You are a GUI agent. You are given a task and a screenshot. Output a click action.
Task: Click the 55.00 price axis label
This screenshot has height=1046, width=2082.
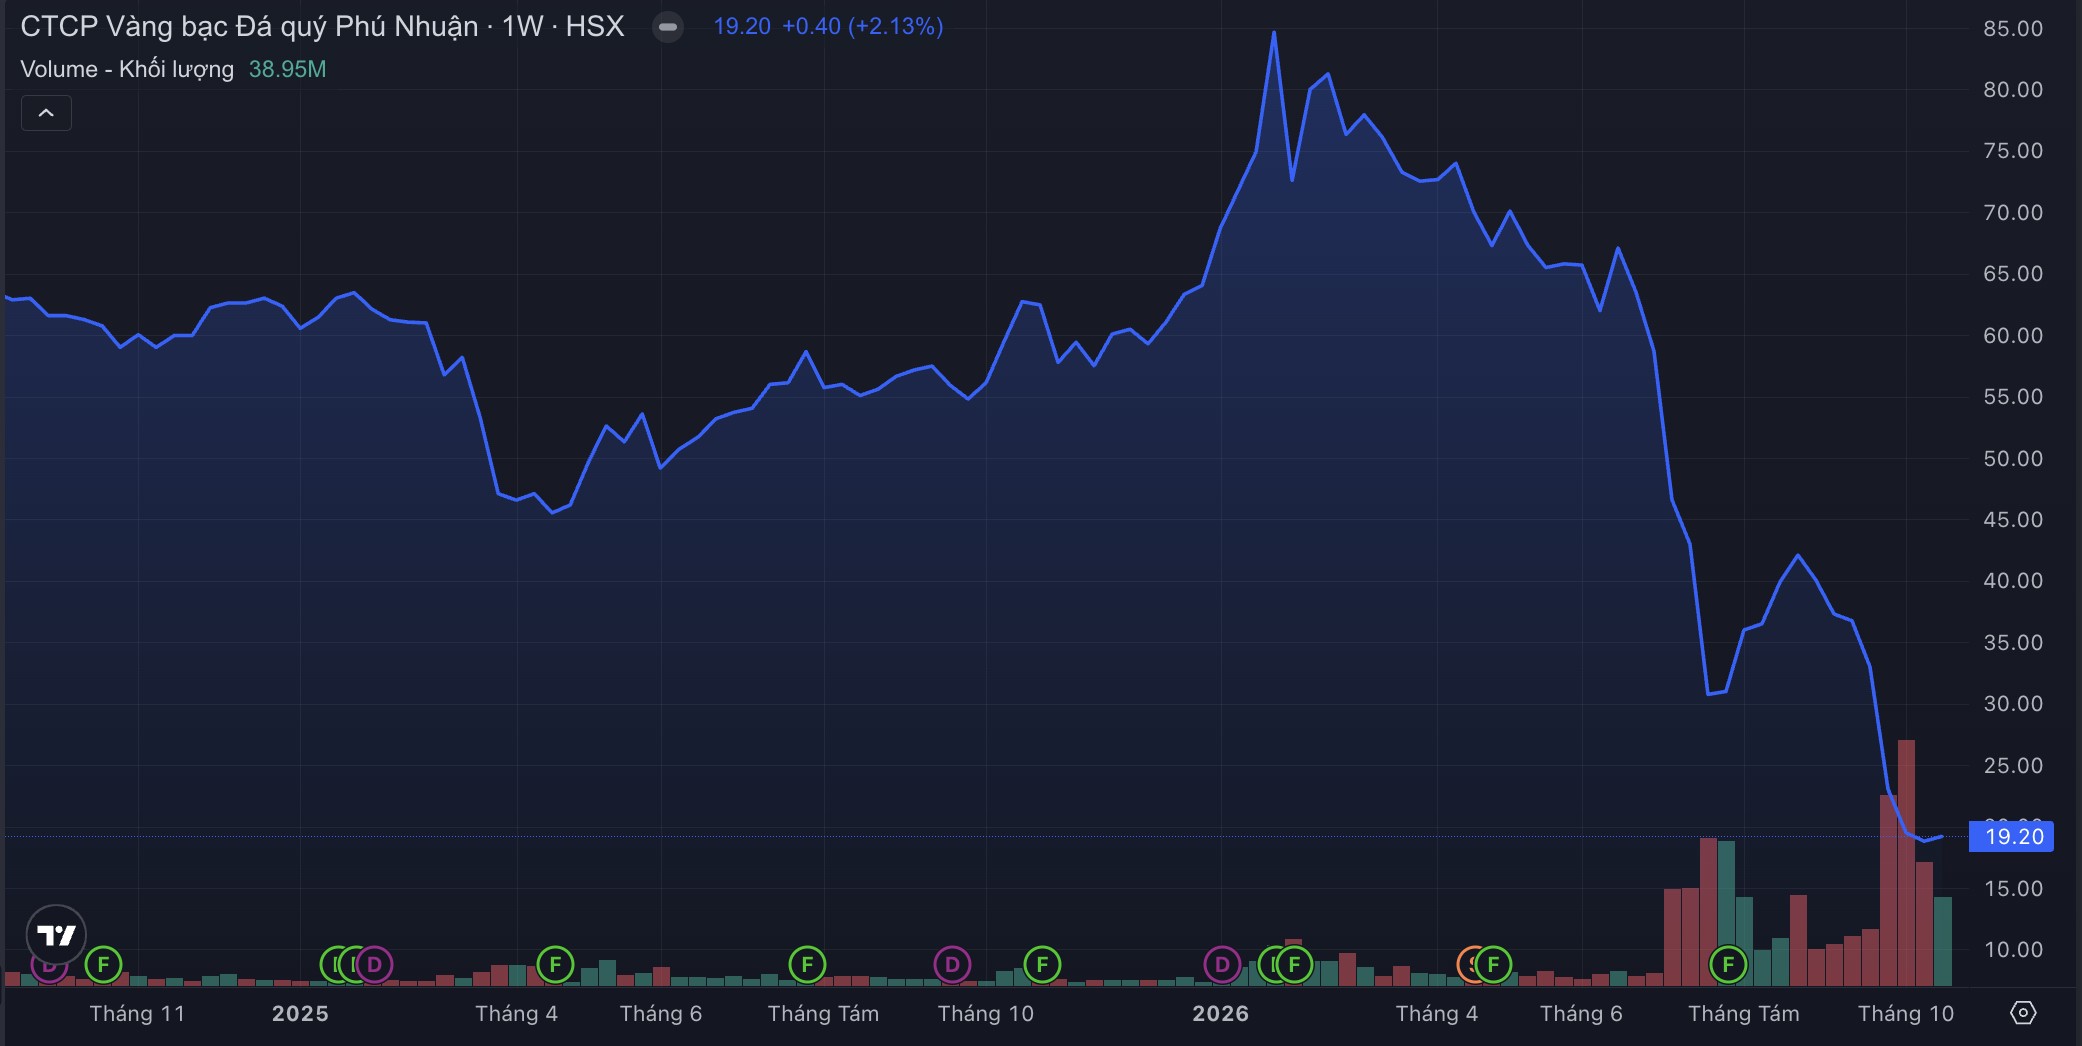pos(2013,397)
